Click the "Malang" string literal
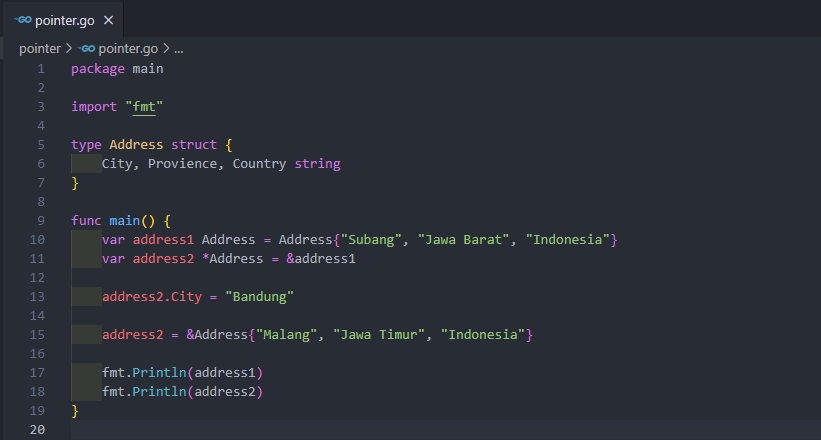The height and width of the screenshot is (440, 821). pyautogui.click(x=286, y=334)
